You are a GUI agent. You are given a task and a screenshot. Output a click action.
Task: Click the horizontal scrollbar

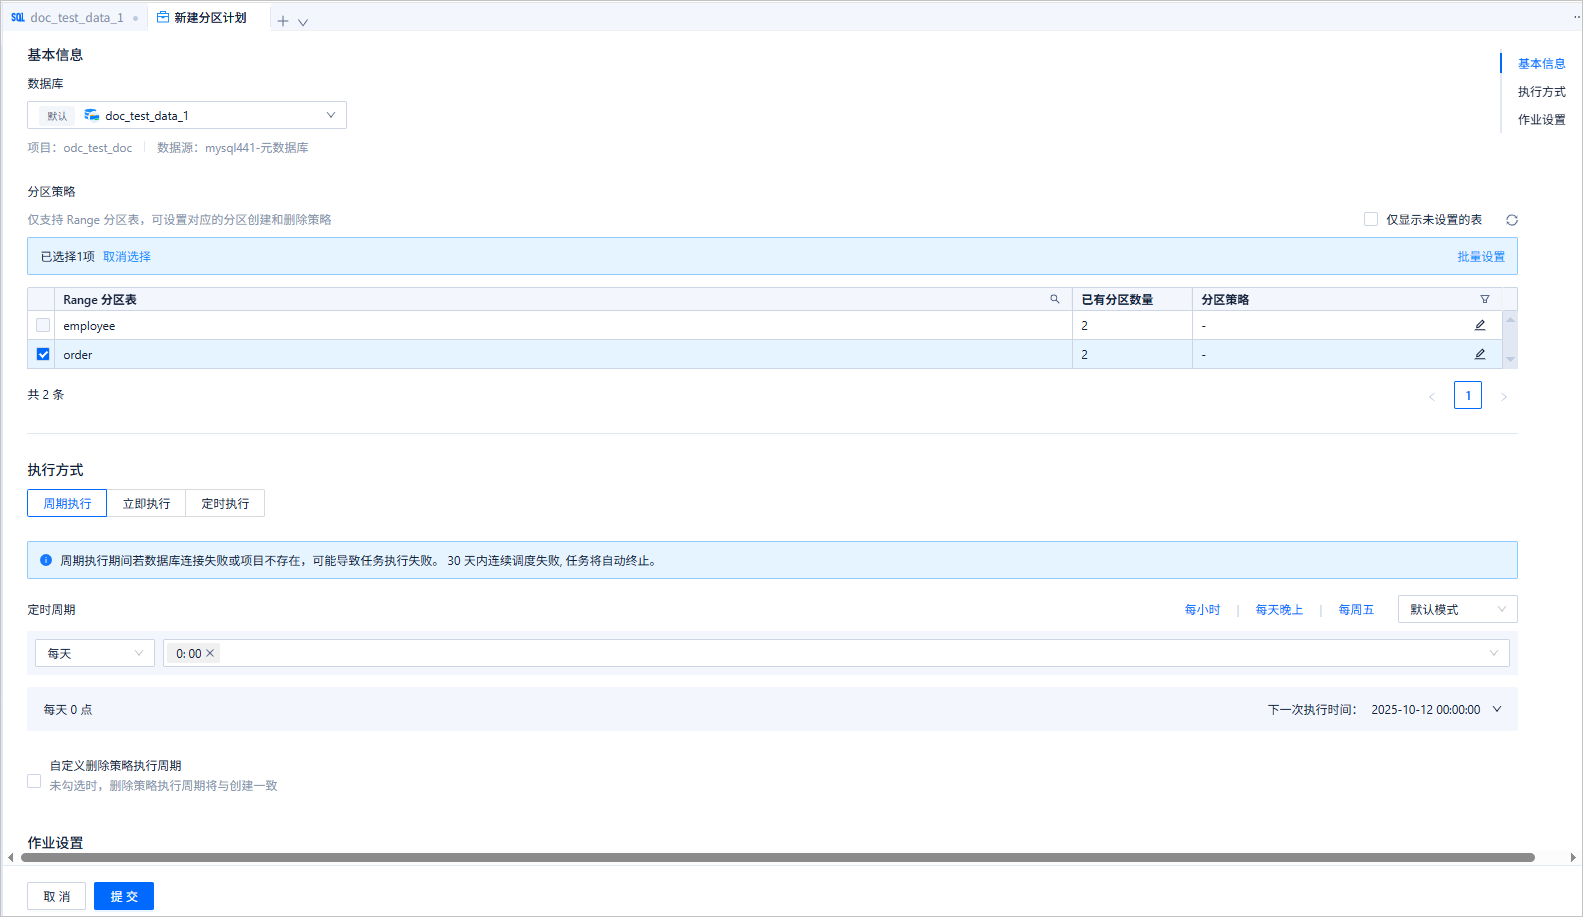[x=778, y=857]
